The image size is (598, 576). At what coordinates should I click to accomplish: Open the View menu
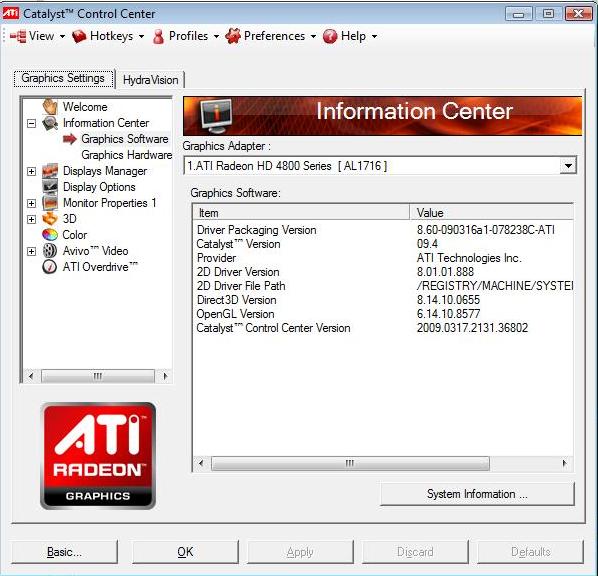point(41,36)
